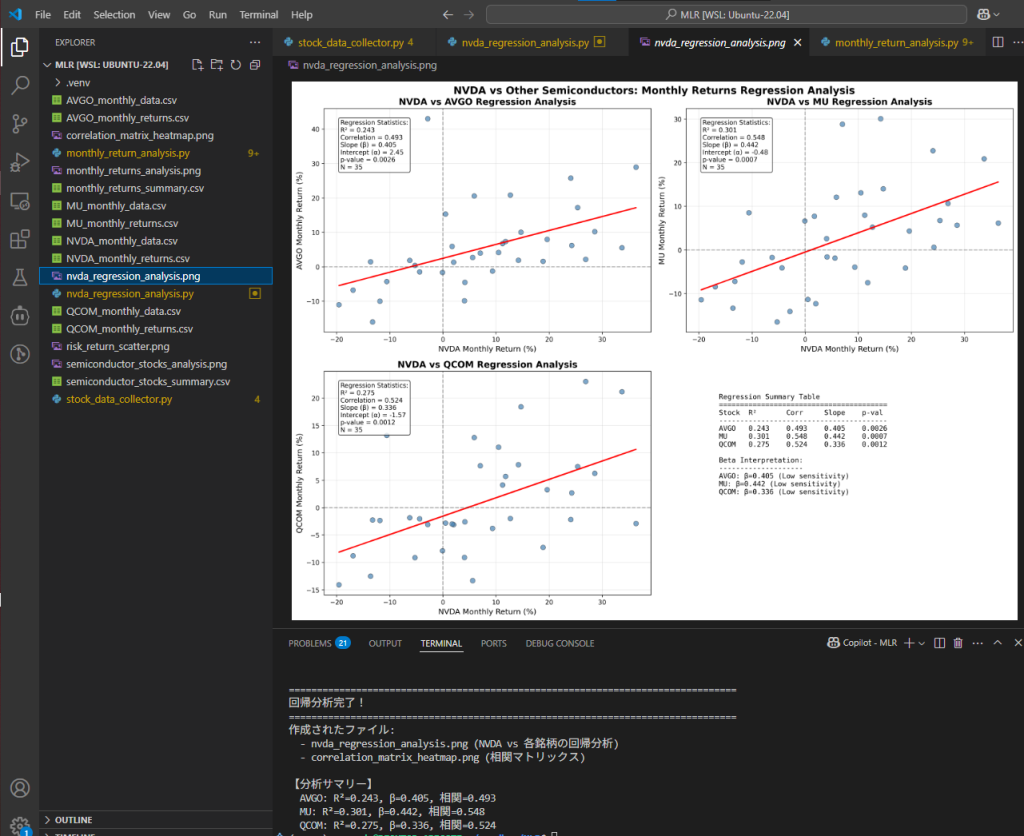The height and width of the screenshot is (836, 1024).
Task: Open the Copilot chat menu in title bar
Action: coord(988,14)
